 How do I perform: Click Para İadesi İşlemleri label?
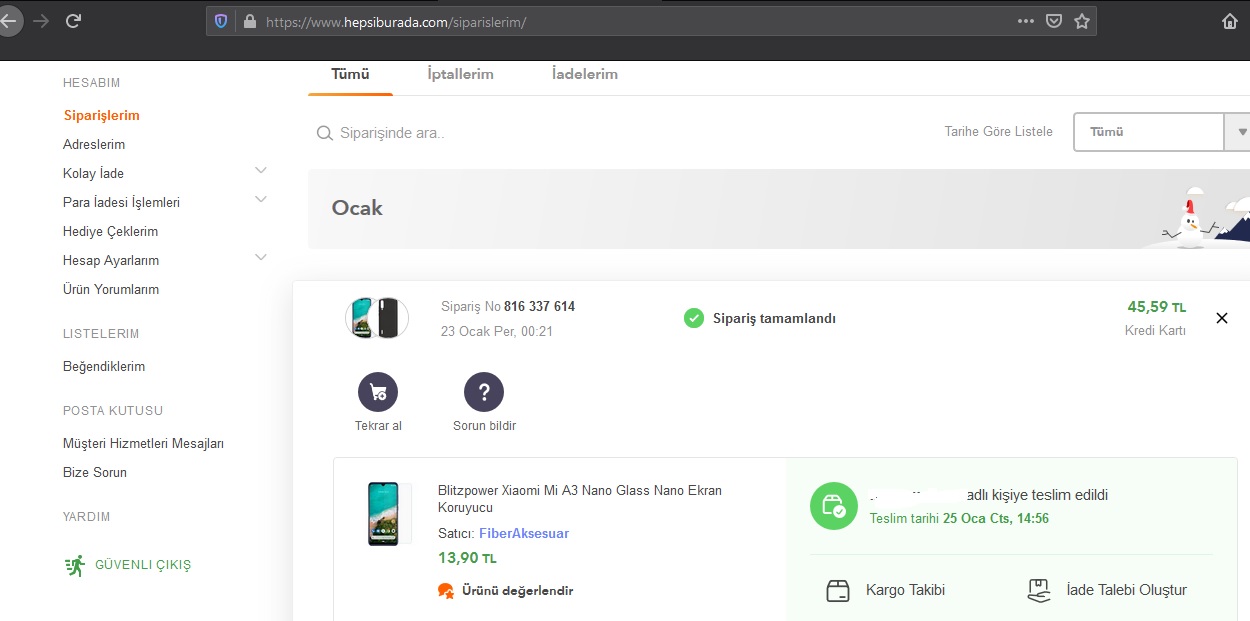[121, 203]
